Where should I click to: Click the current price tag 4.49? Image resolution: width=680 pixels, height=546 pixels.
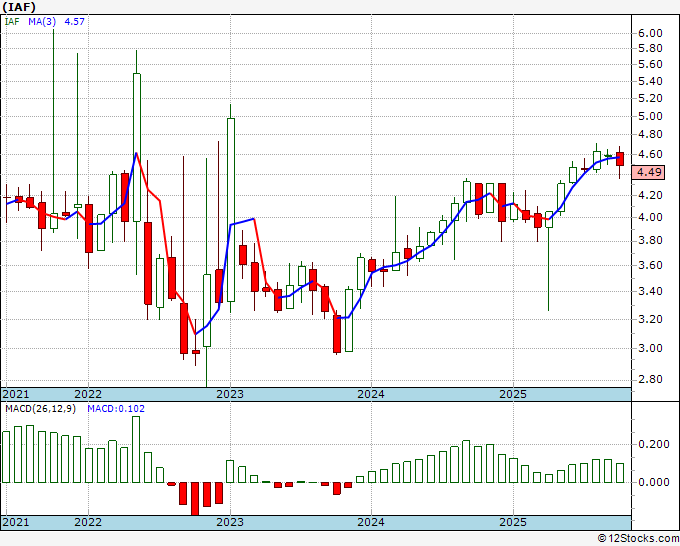[x=649, y=172]
